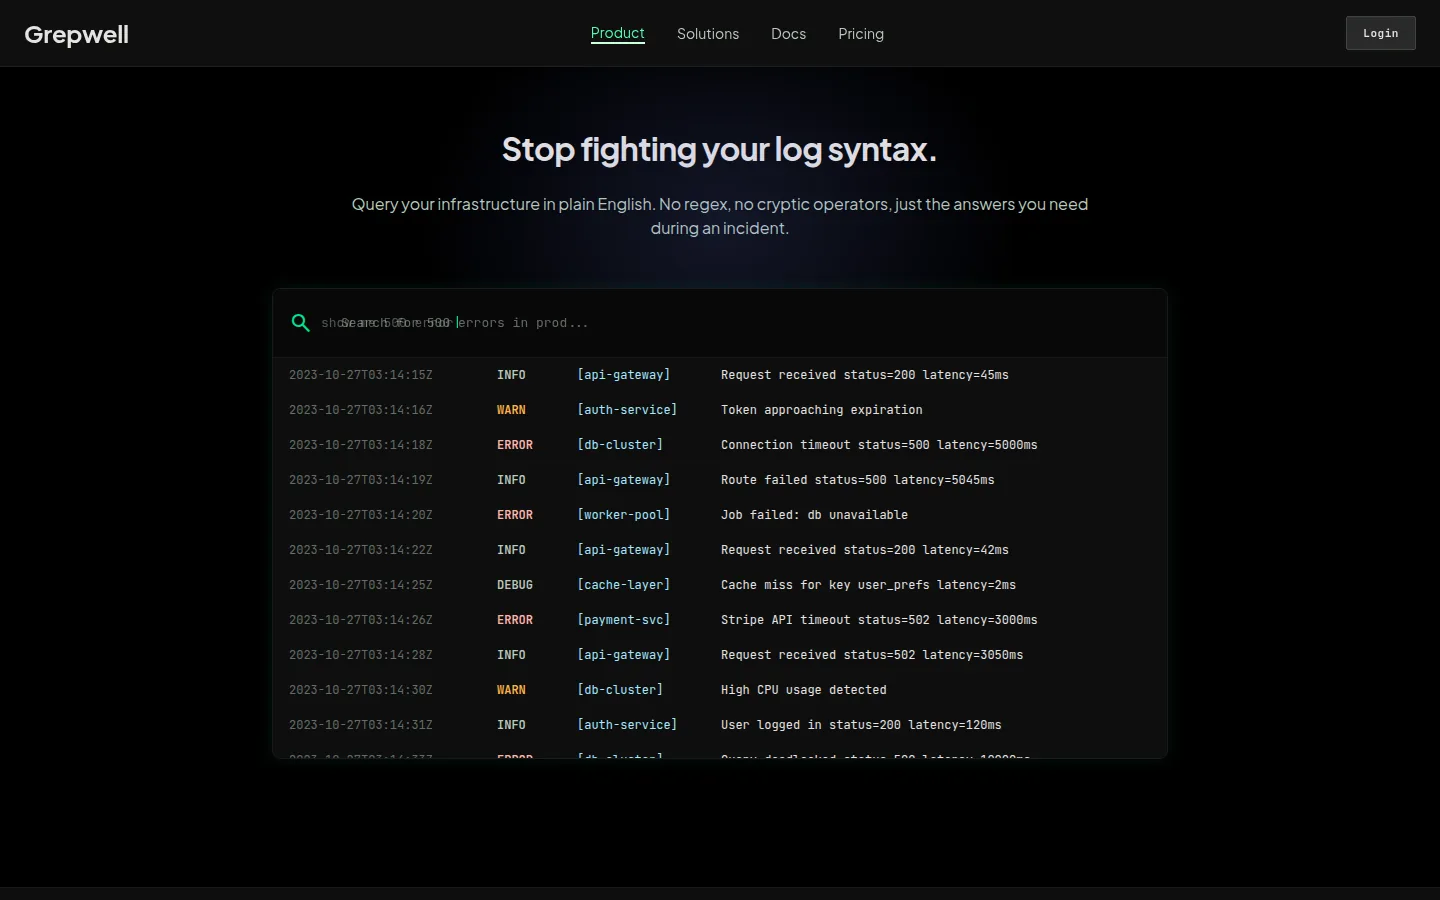The width and height of the screenshot is (1440, 900).
Task: Click the Request received latency=45ms message
Action: [864, 375]
